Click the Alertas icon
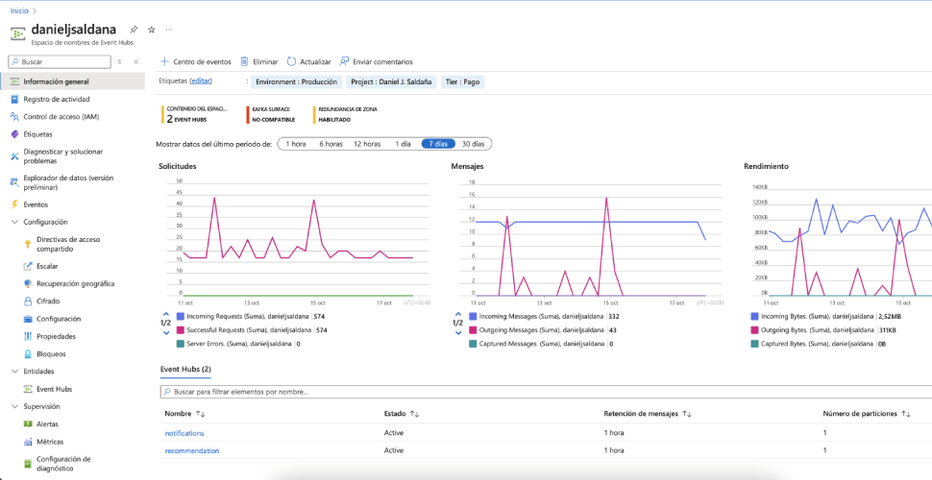932x480 pixels. pyautogui.click(x=27, y=424)
